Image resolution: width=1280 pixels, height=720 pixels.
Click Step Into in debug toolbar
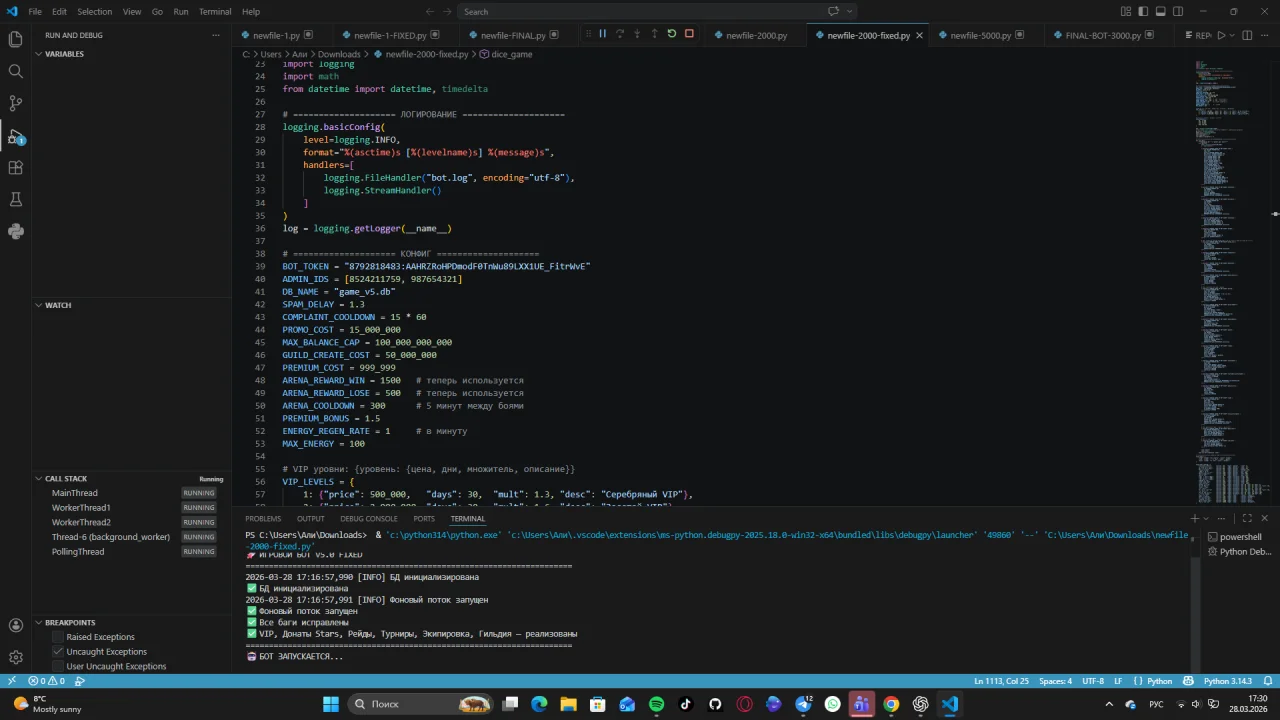click(x=637, y=34)
